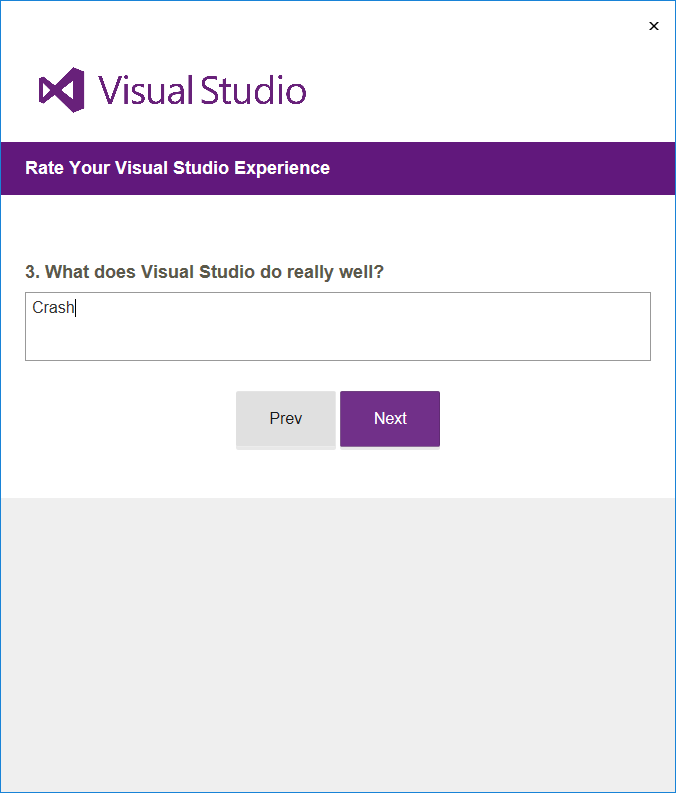Click the empty gray area below the form
Image resolution: width=676 pixels, height=793 pixels.
[x=337, y=640]
